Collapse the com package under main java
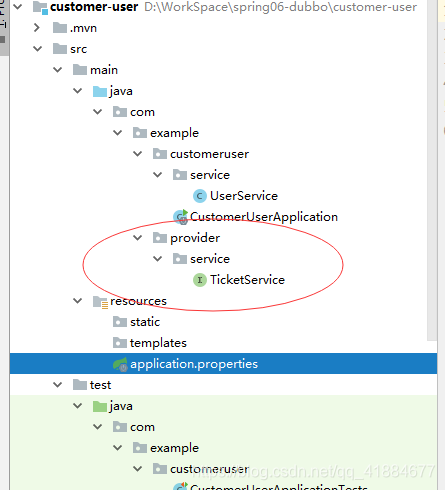The height and width of the screenshot is (490, 445). [98, 112]
